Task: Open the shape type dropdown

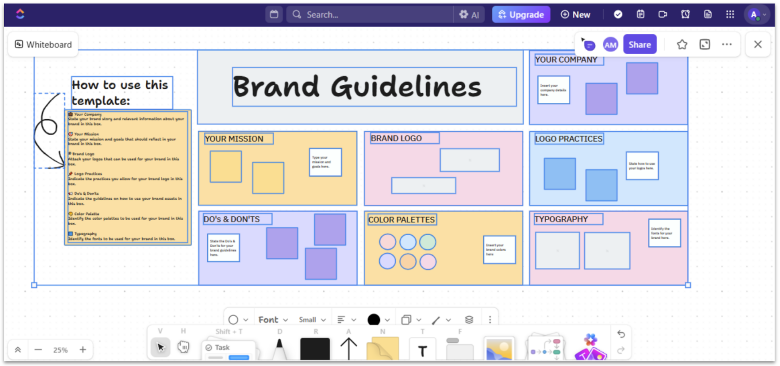Action: [x=238, y=320]
